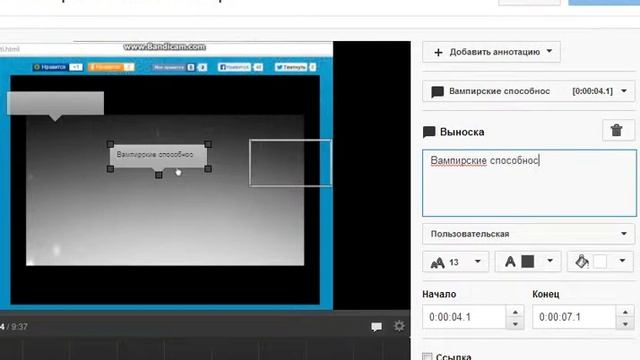Screen dimensions: 640x360
Task: Click bottom-center handle of the callout pointer
Action: (159, 175)
